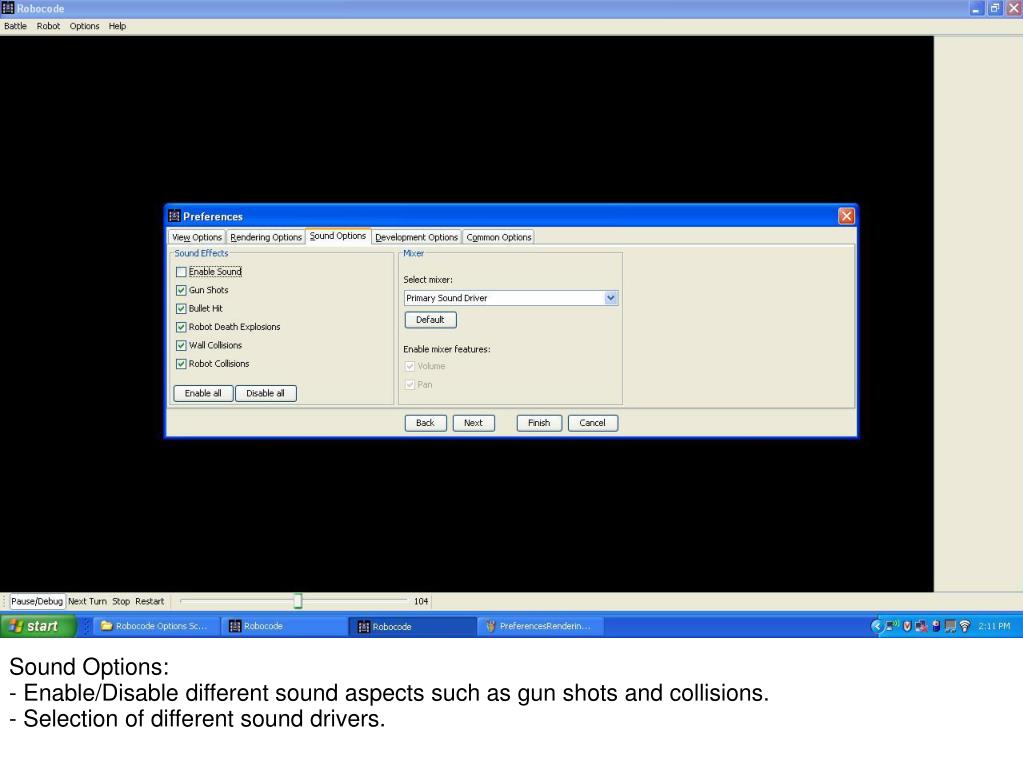Select the Sound Options tab
Screen dimensions: 1023x767
point(338,236)
